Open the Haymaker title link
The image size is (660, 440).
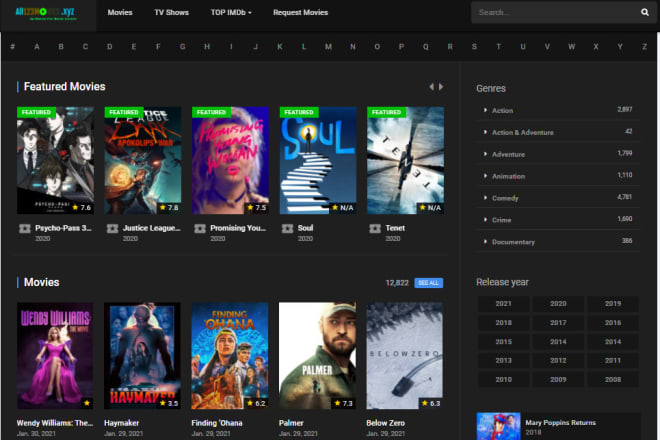pos(121,423)
